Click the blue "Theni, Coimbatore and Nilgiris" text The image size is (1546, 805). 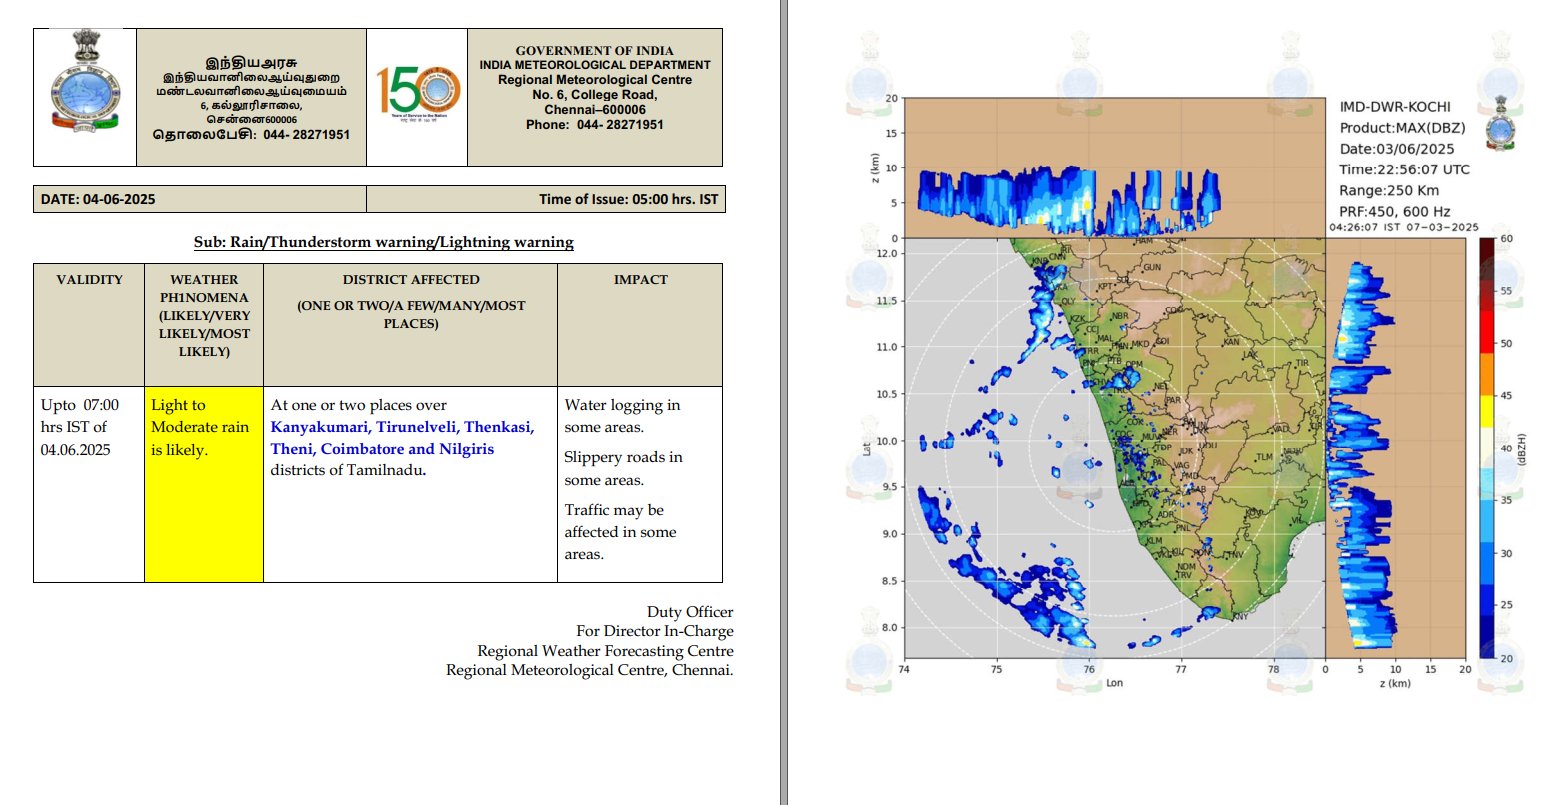(382, 449)
